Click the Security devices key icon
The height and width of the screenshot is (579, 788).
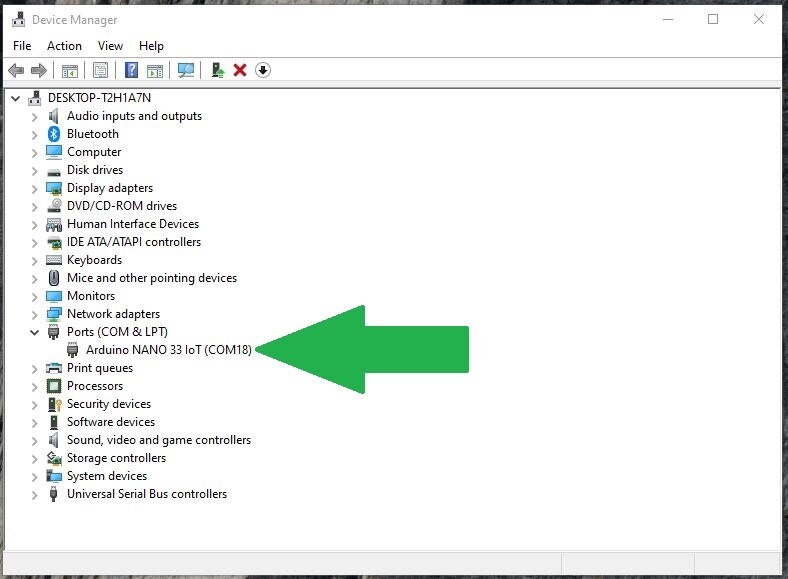(54, 404)
